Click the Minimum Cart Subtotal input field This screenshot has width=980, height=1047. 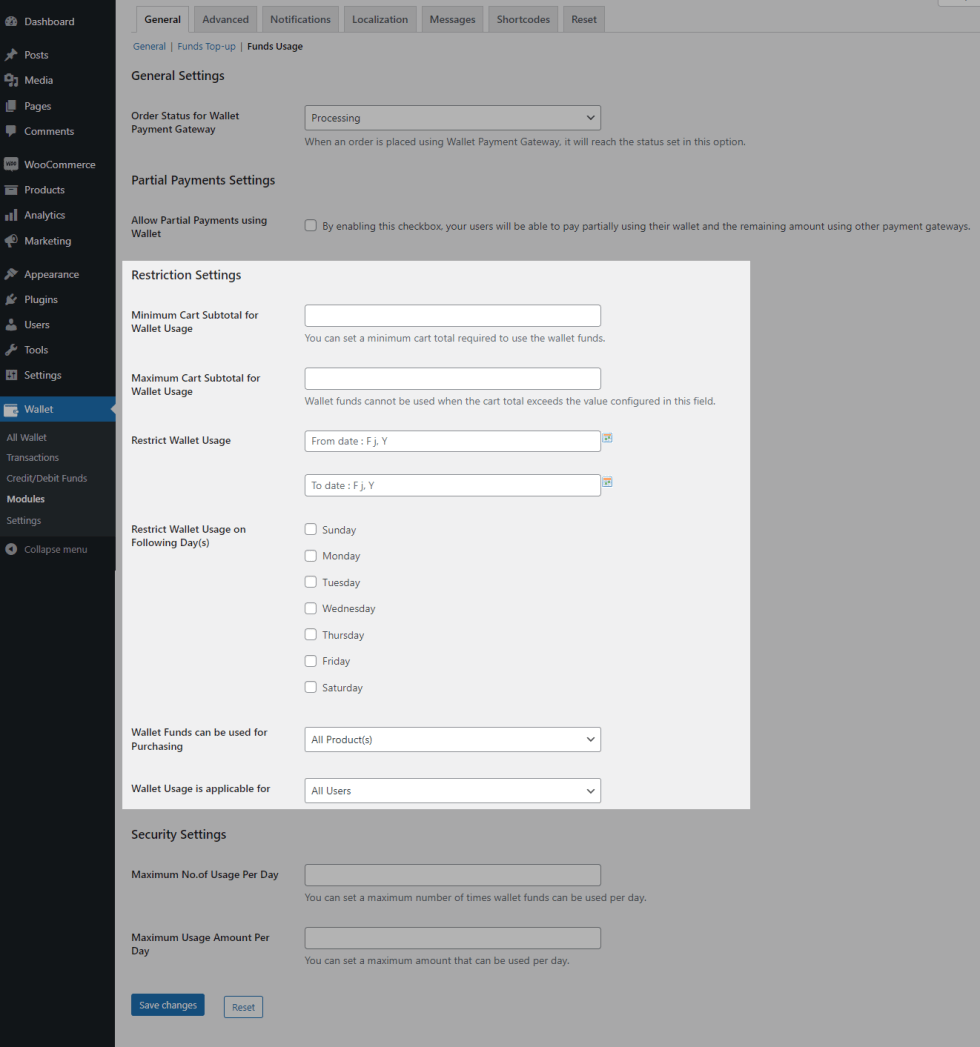pos(453,315)
